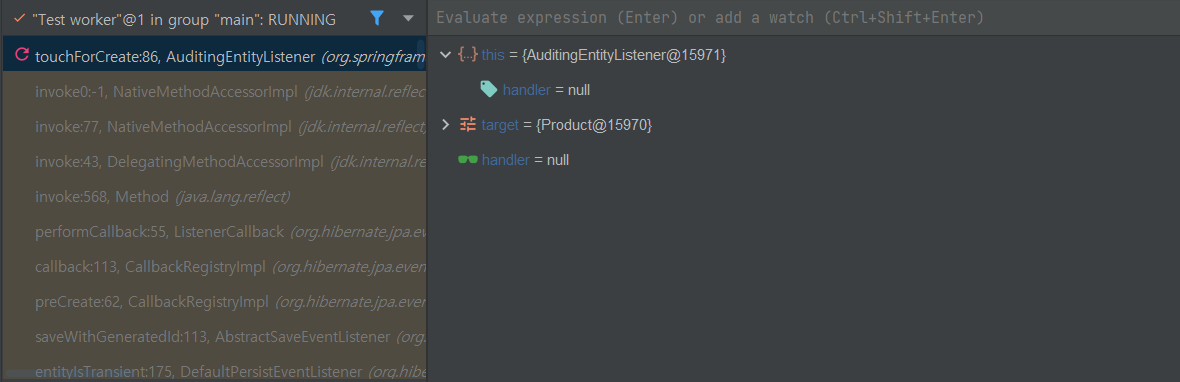The width and height of the screenshot is (1180, 382).
Task: Click the frames list vertical scrollbar
Action: pyautogui.click(x=421, y=54)
